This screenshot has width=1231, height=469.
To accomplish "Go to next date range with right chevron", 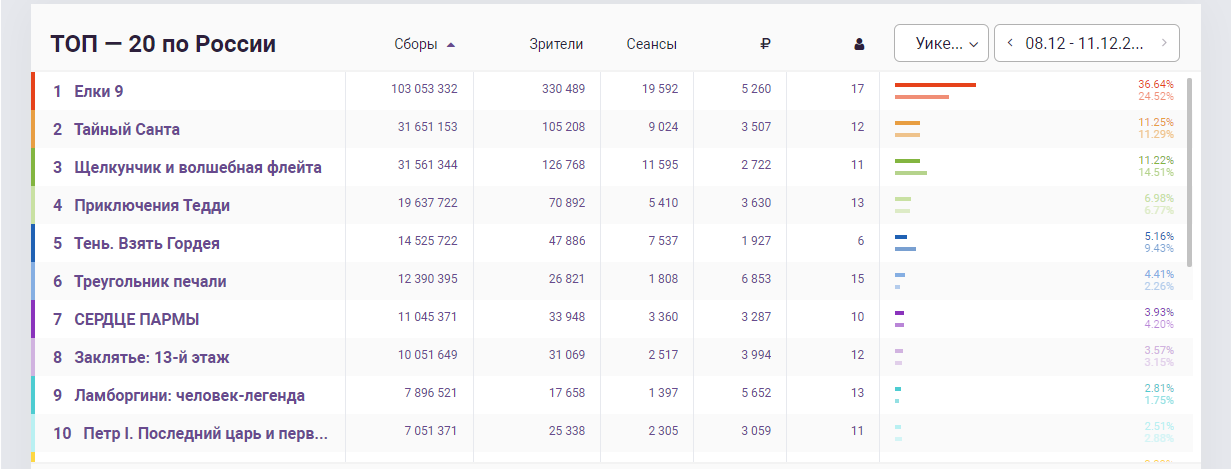I will click(x=1163, y=43).
